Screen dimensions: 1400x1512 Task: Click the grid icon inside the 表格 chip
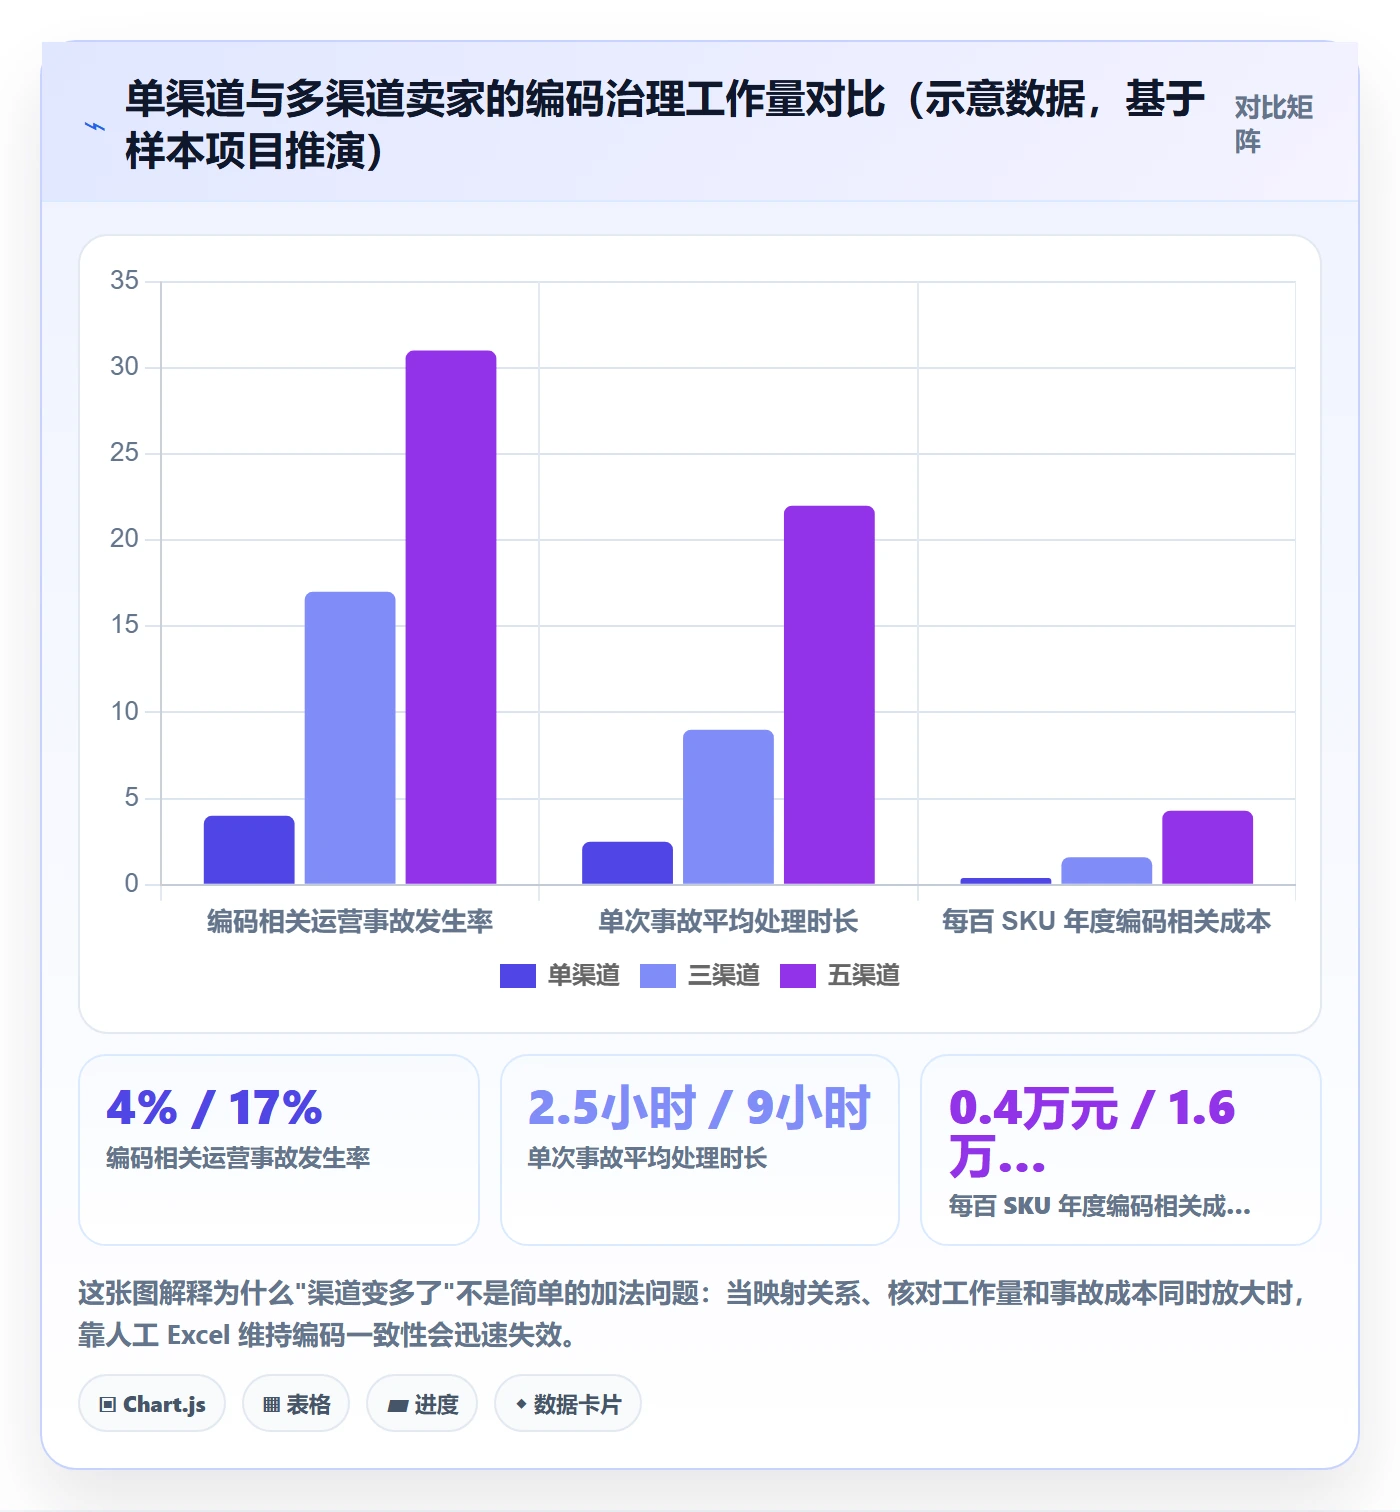(271, 1405)
